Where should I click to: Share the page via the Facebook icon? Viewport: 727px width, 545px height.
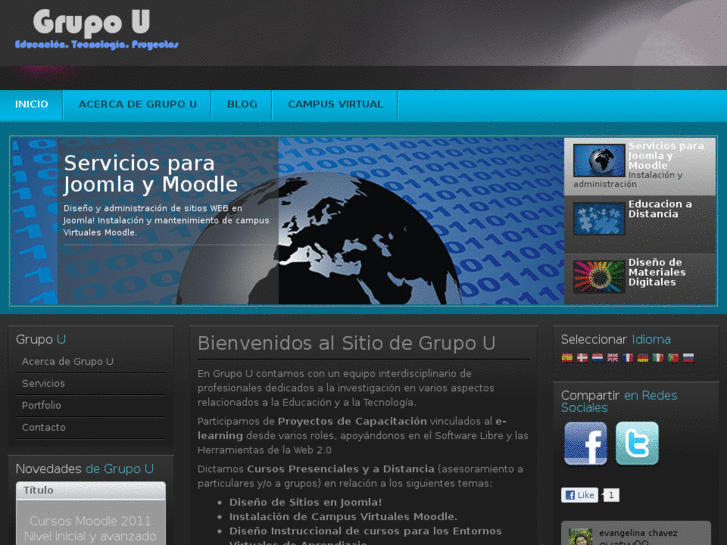tap(586, 443)
